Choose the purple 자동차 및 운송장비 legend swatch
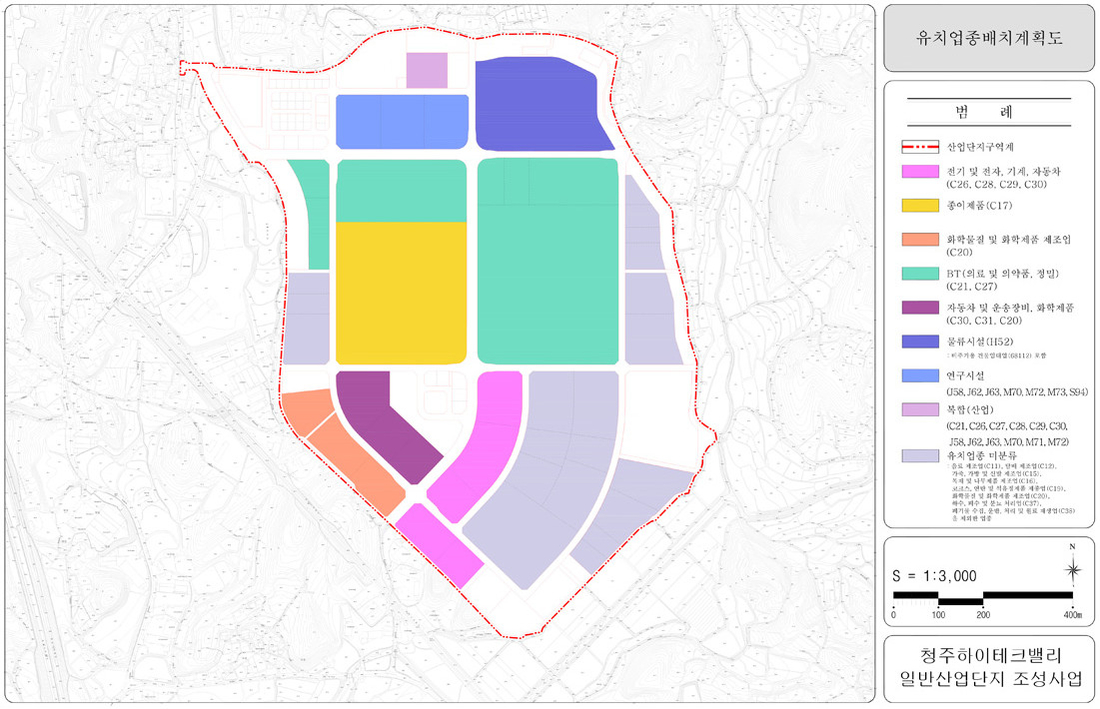Image resolution: width=1100 pixels, height=709 pixels. click(x=921, y=307)
